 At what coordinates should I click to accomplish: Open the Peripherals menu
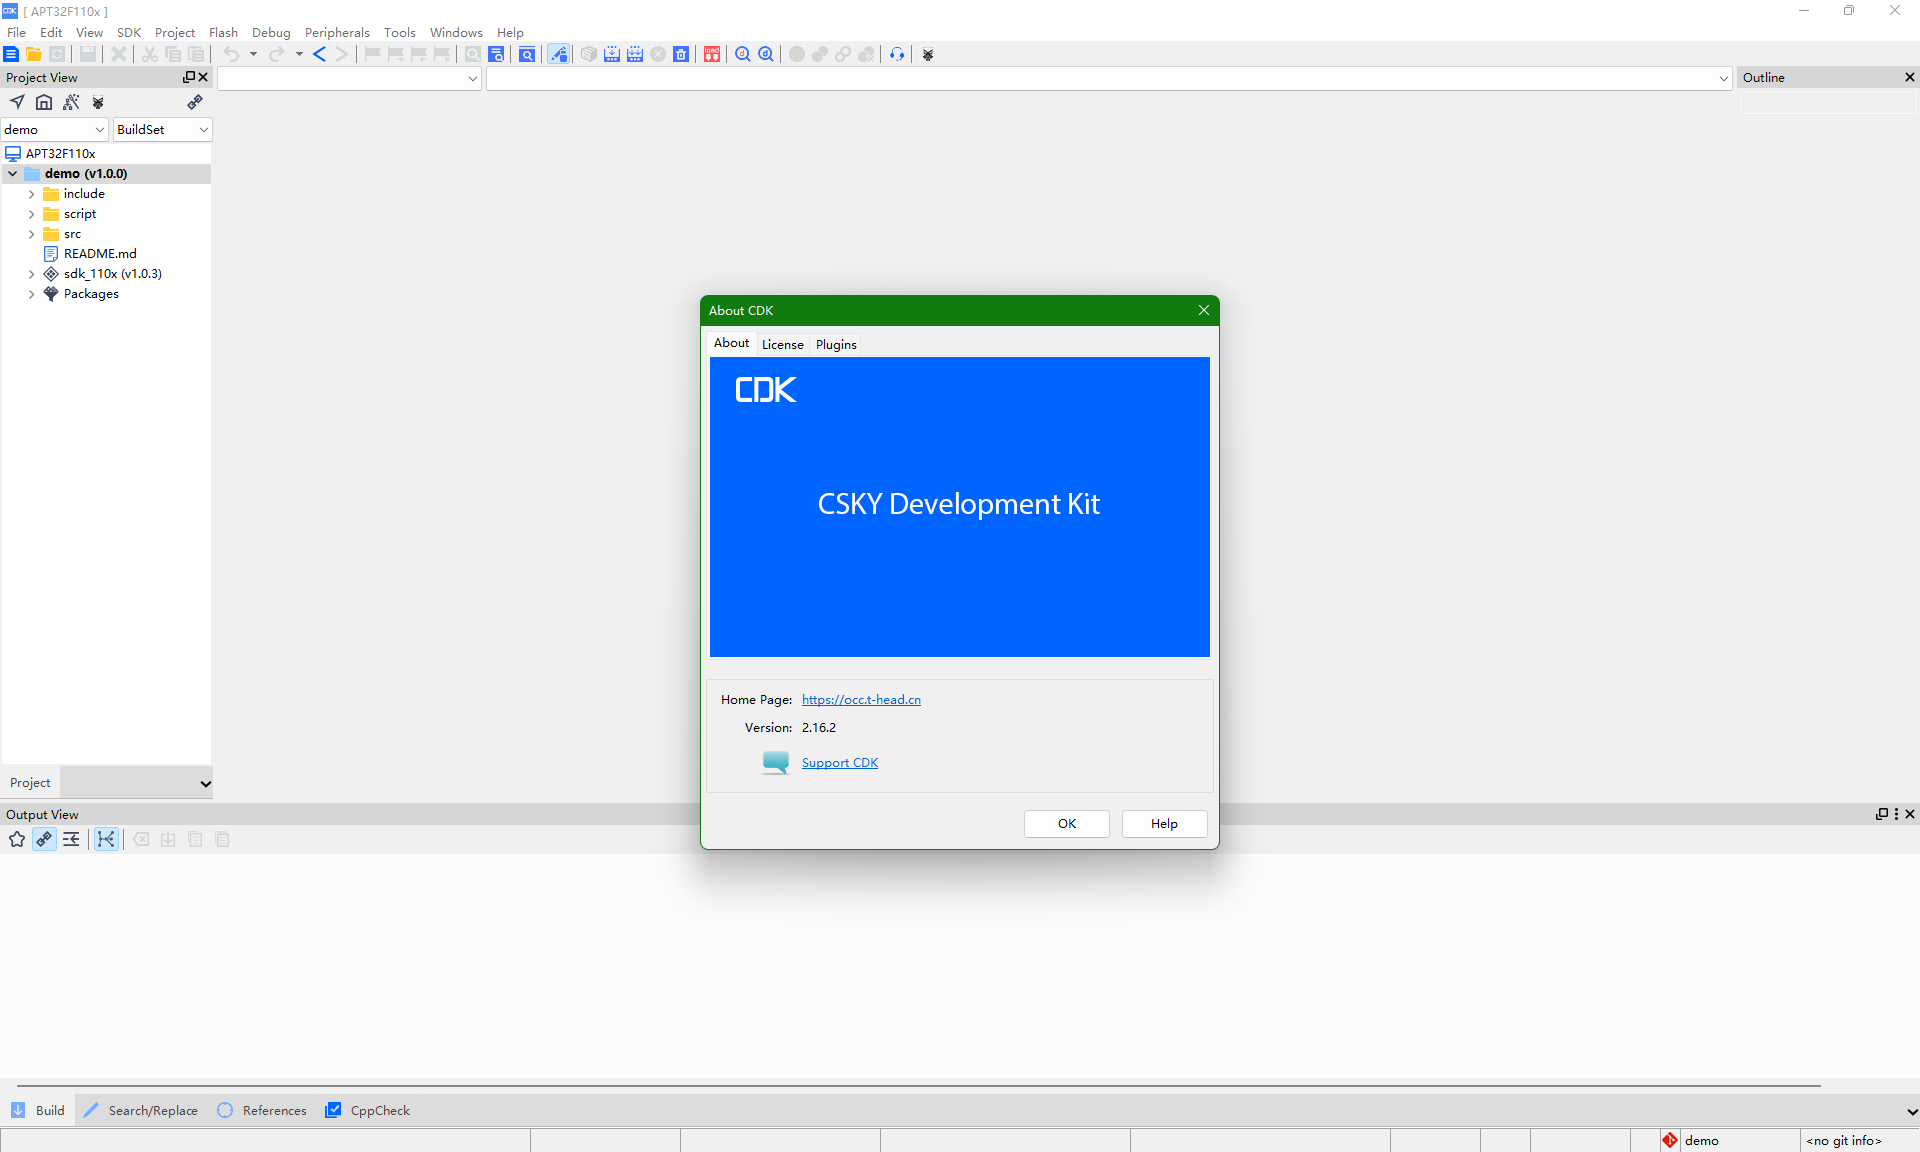(x=337, y=32)
